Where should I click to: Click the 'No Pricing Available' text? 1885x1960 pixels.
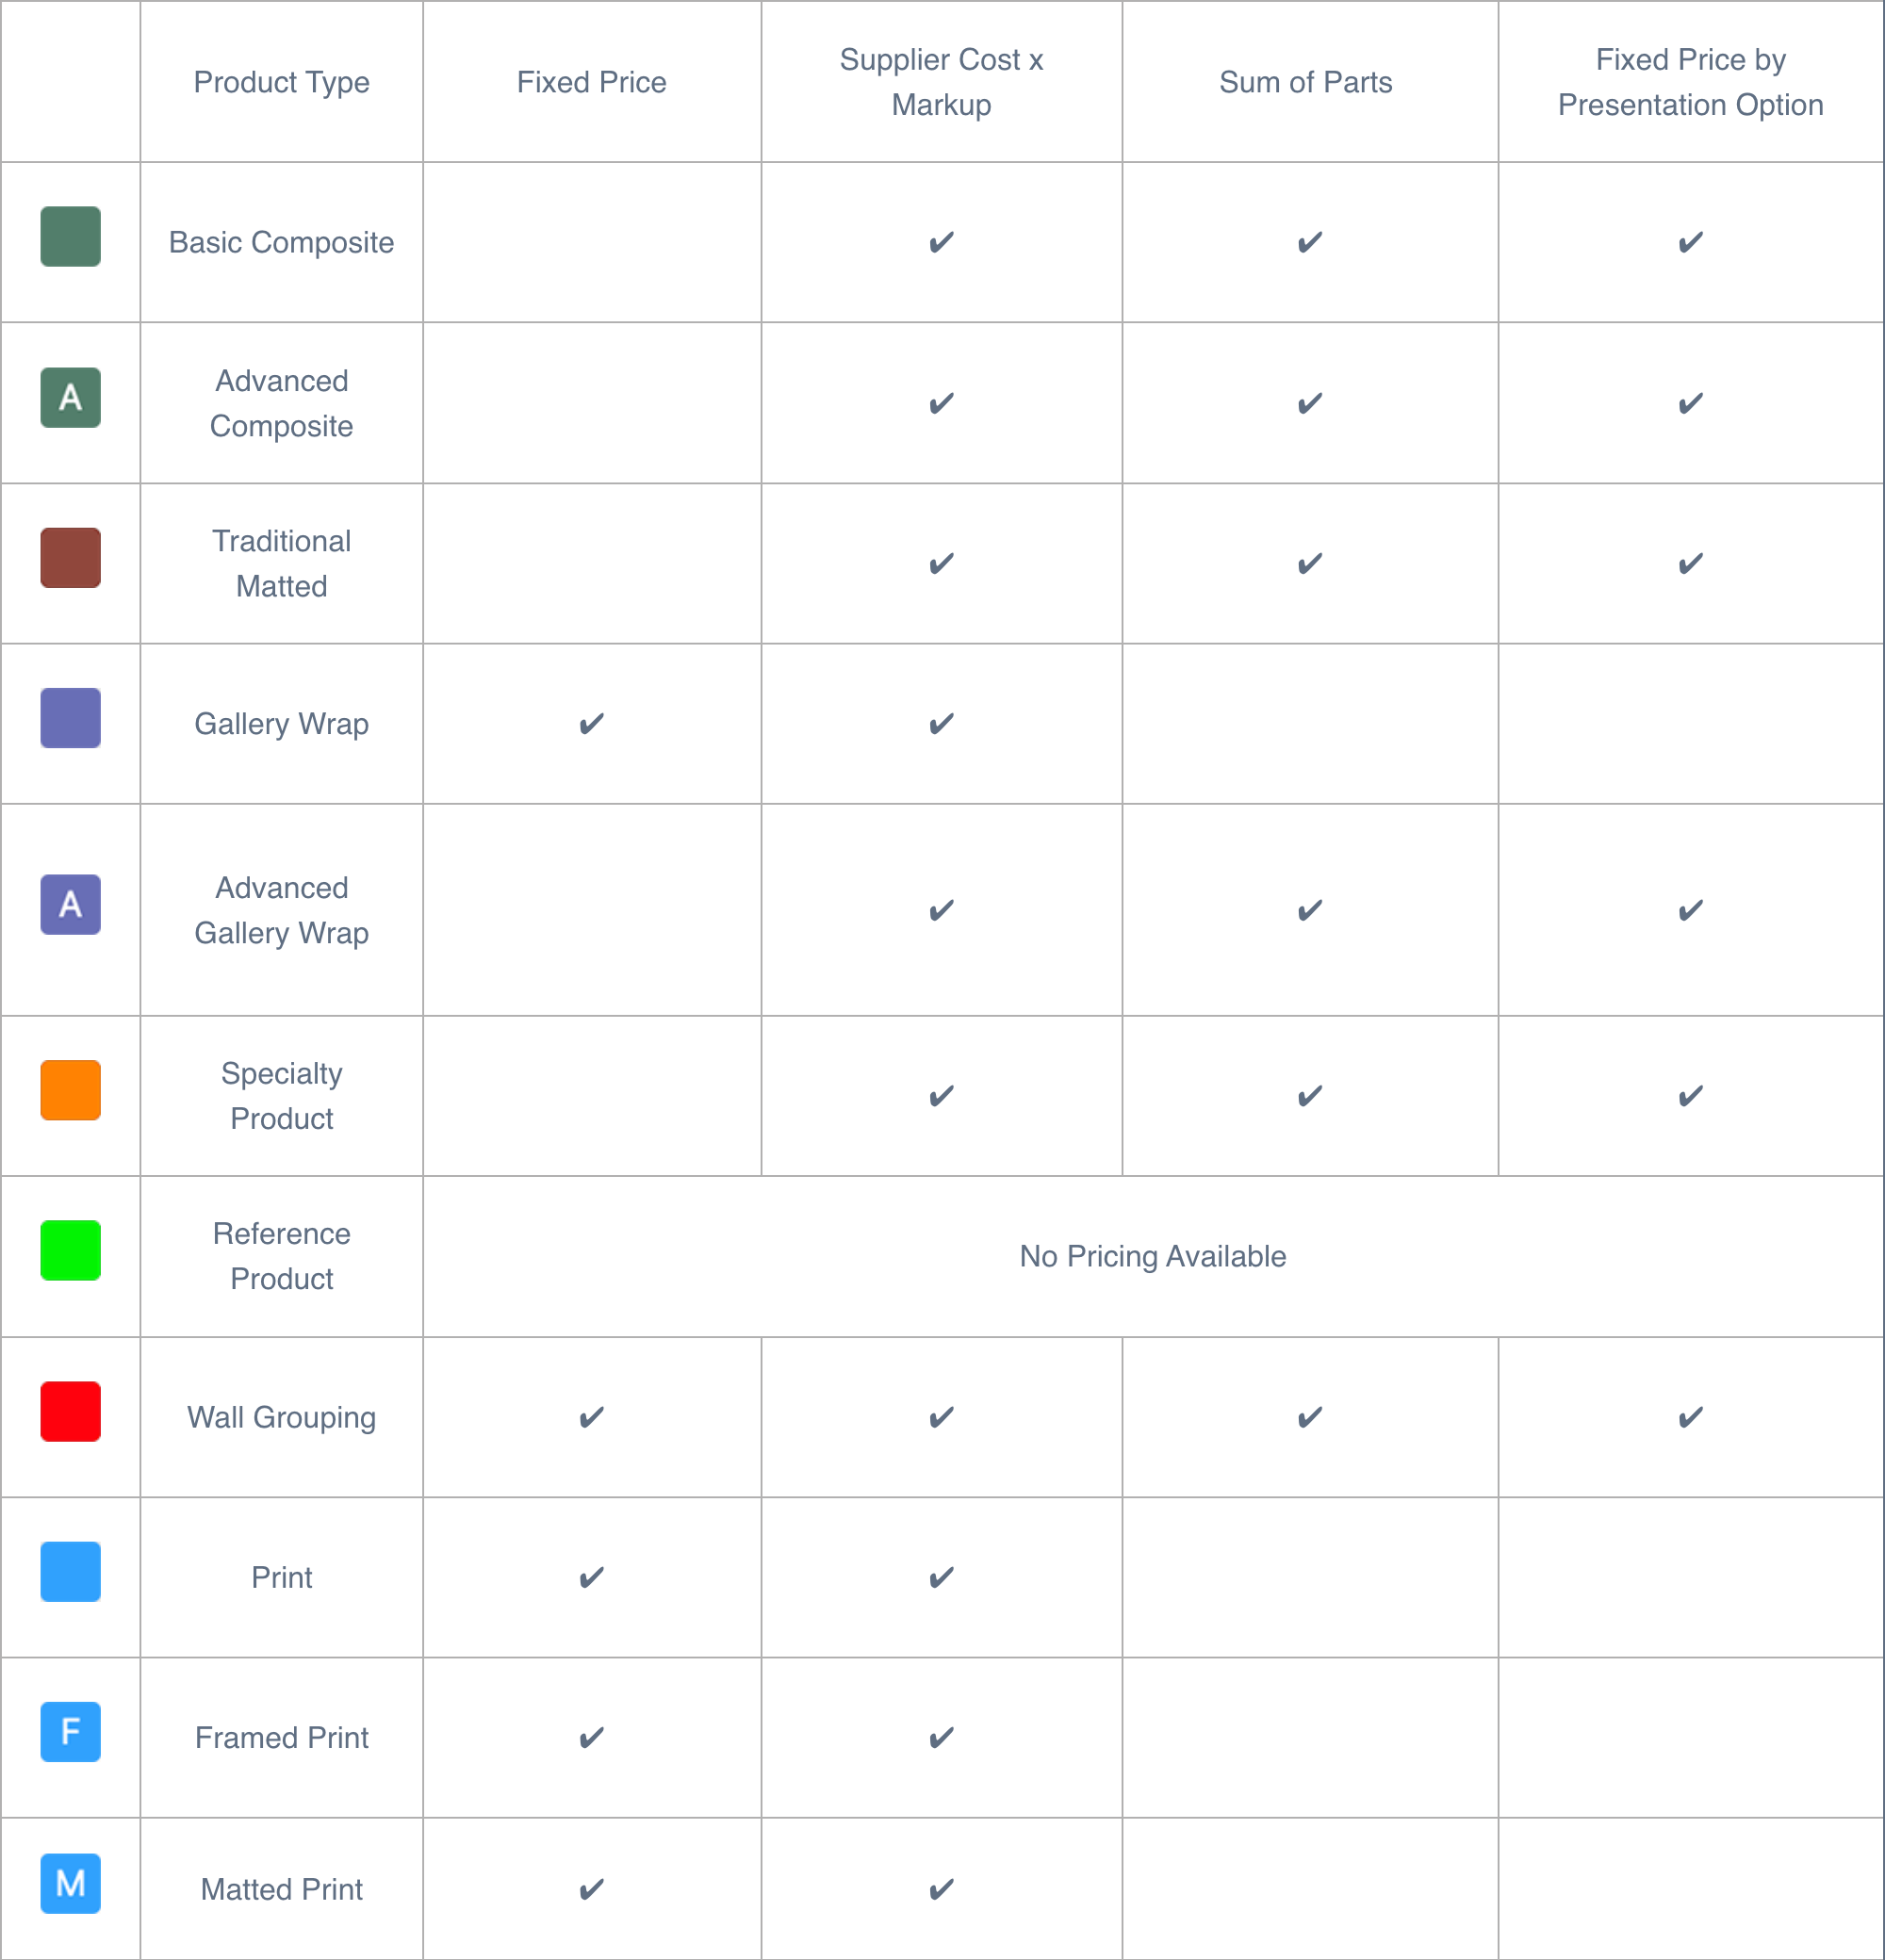[1152, 1256]
